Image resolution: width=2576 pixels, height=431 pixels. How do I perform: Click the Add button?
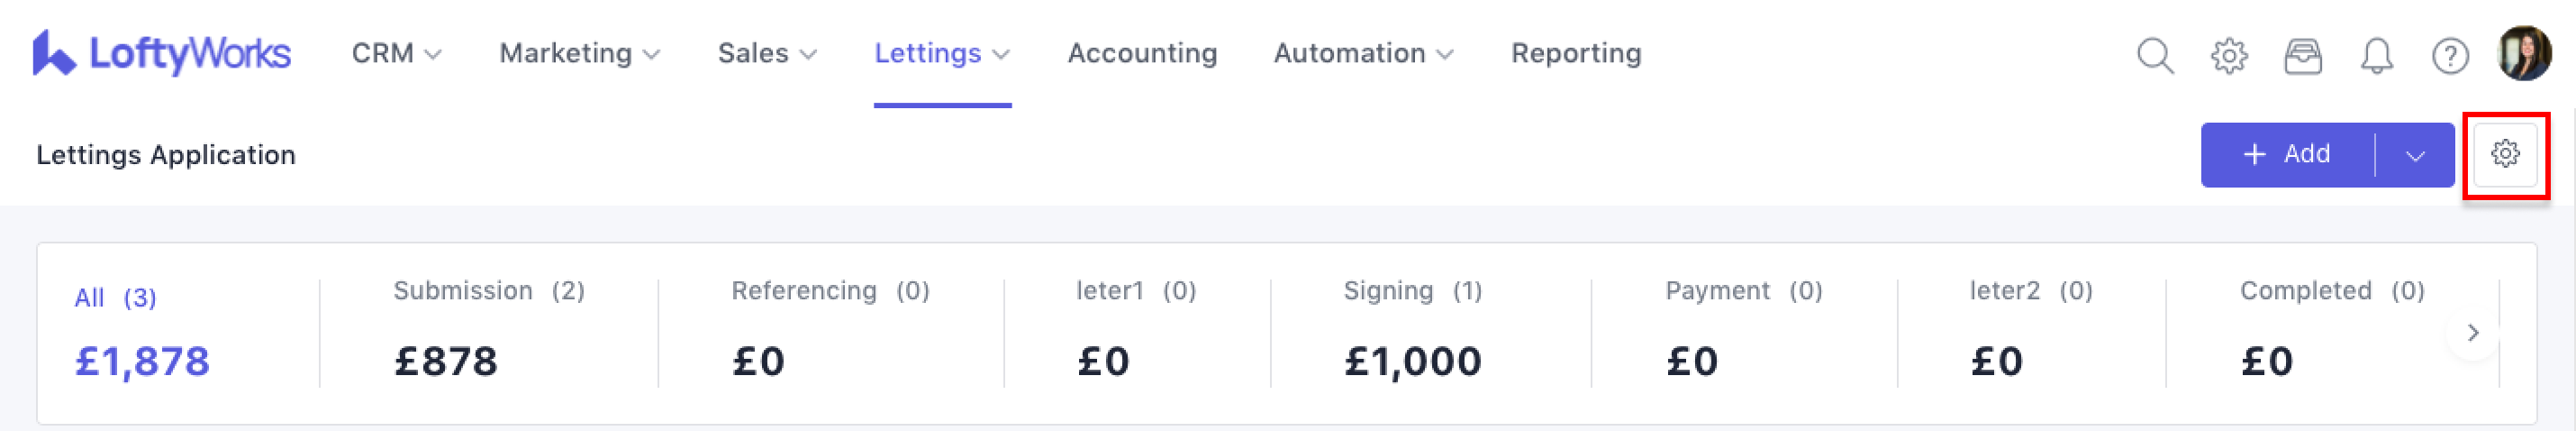pyautogui.click(x=2286, y=154)
